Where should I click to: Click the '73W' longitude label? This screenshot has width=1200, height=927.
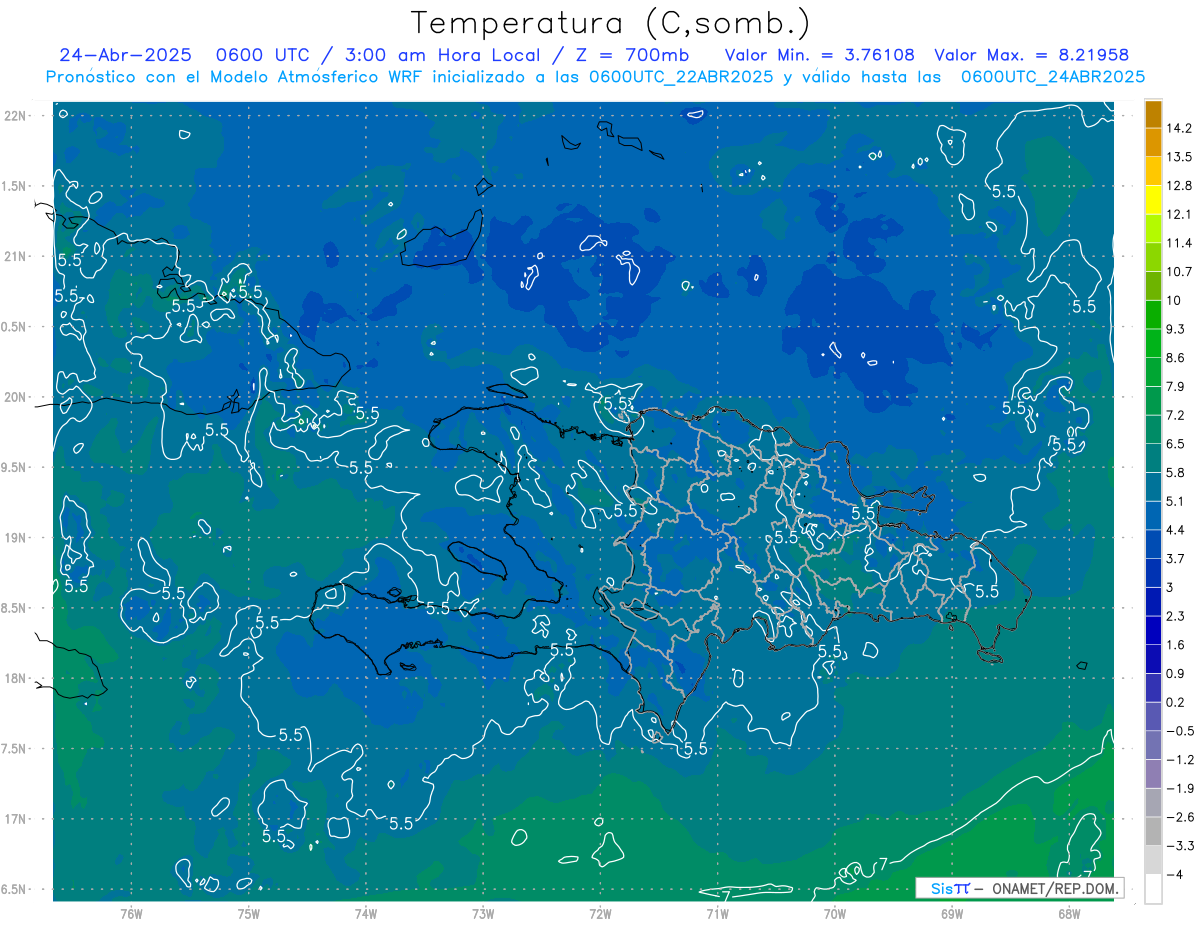point(483,914)
